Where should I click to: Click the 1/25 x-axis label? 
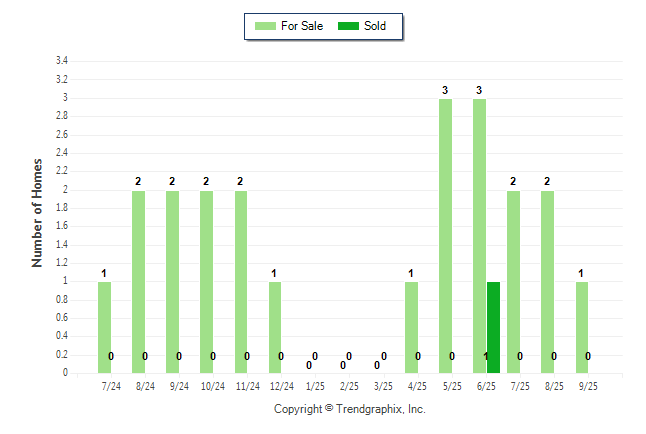coord(315,385)
